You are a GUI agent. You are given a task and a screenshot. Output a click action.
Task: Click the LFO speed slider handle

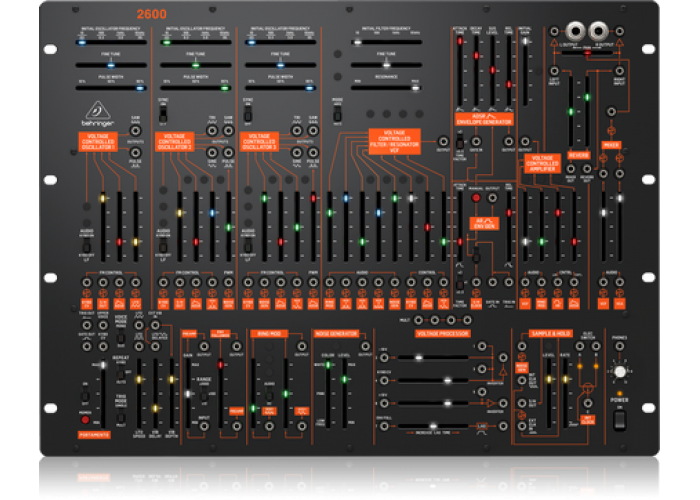tap(139, 379)
